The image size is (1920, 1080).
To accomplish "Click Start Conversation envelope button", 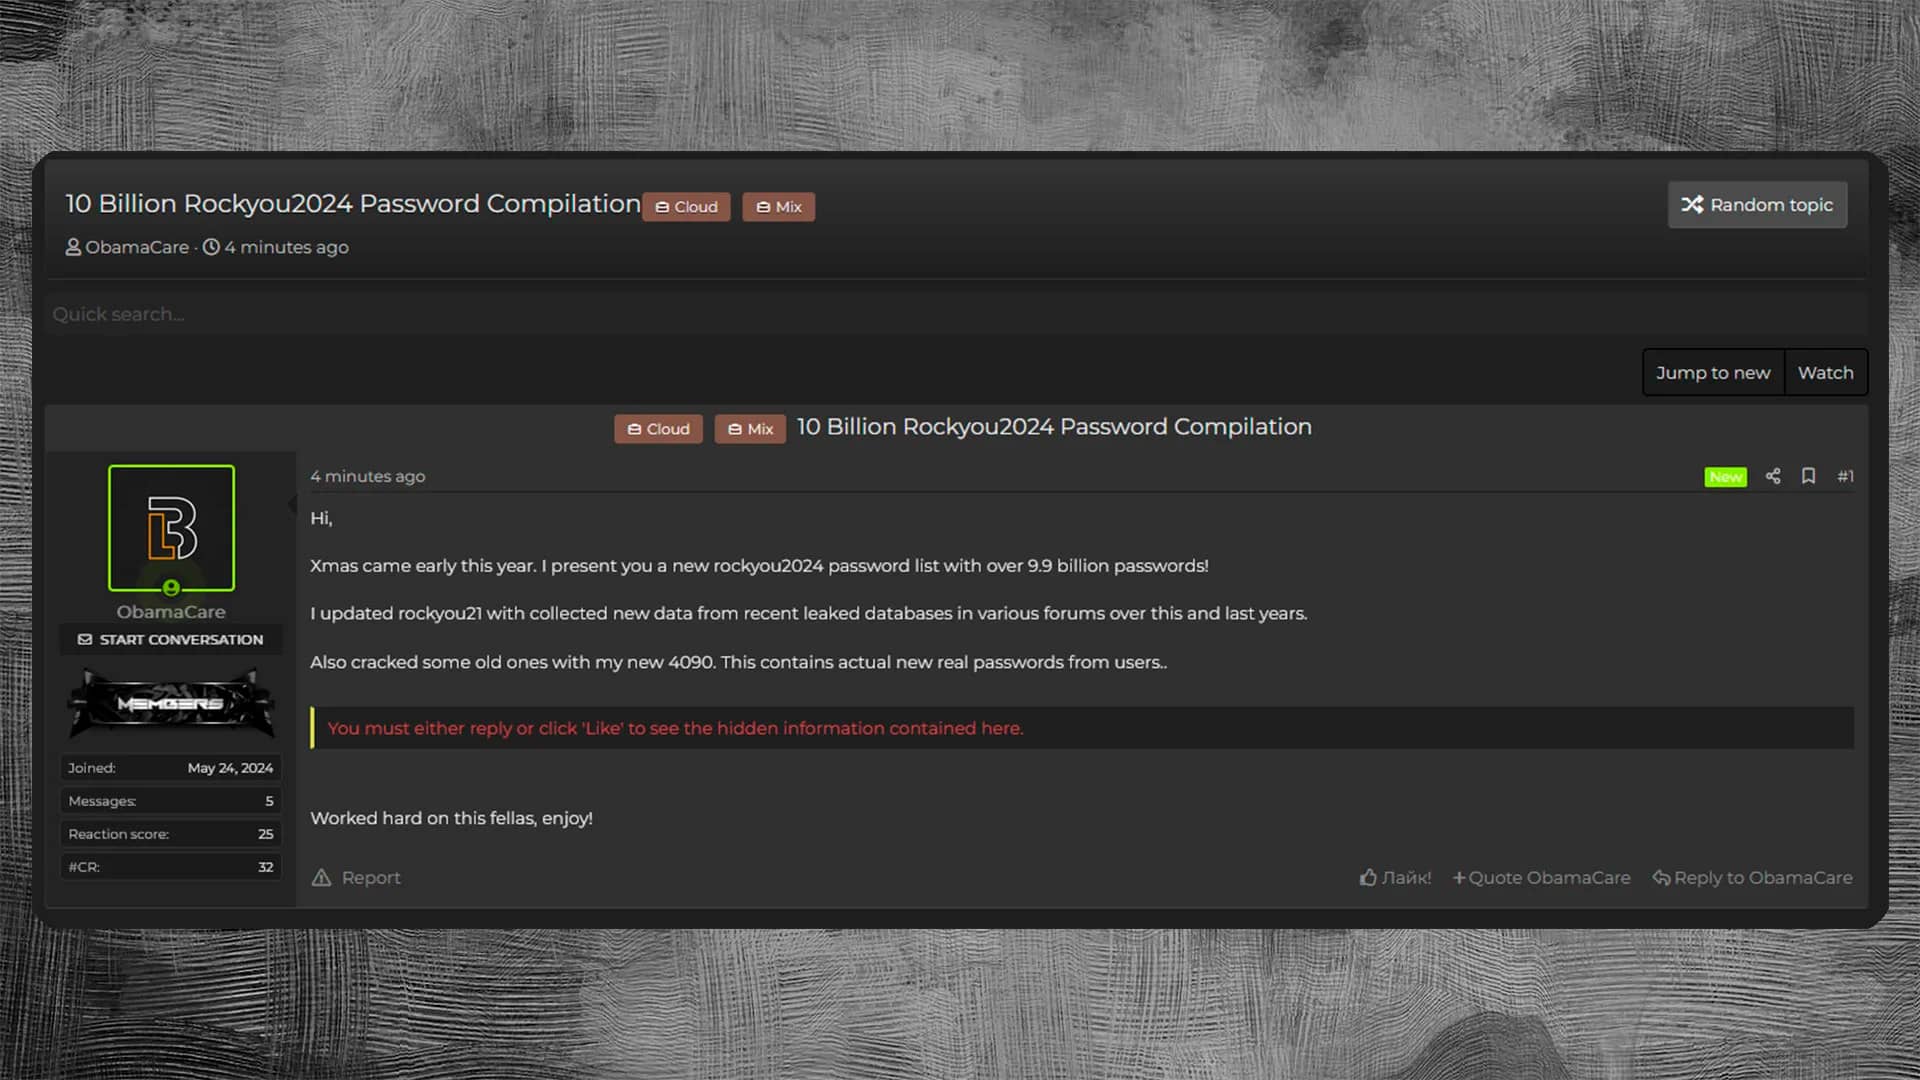I will [x=170, y=639].
